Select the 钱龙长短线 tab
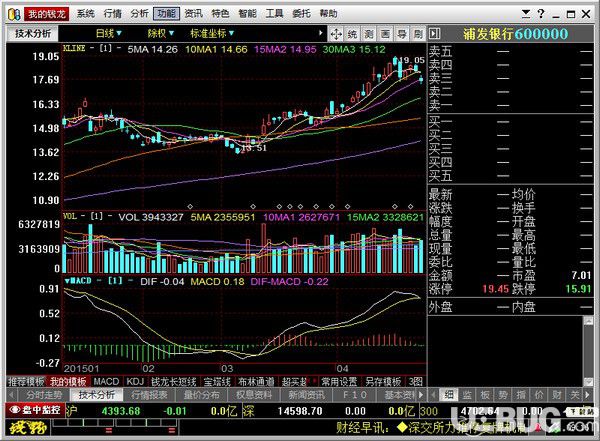The width and height of the screenshot is (600, 441). click(174, 381)
